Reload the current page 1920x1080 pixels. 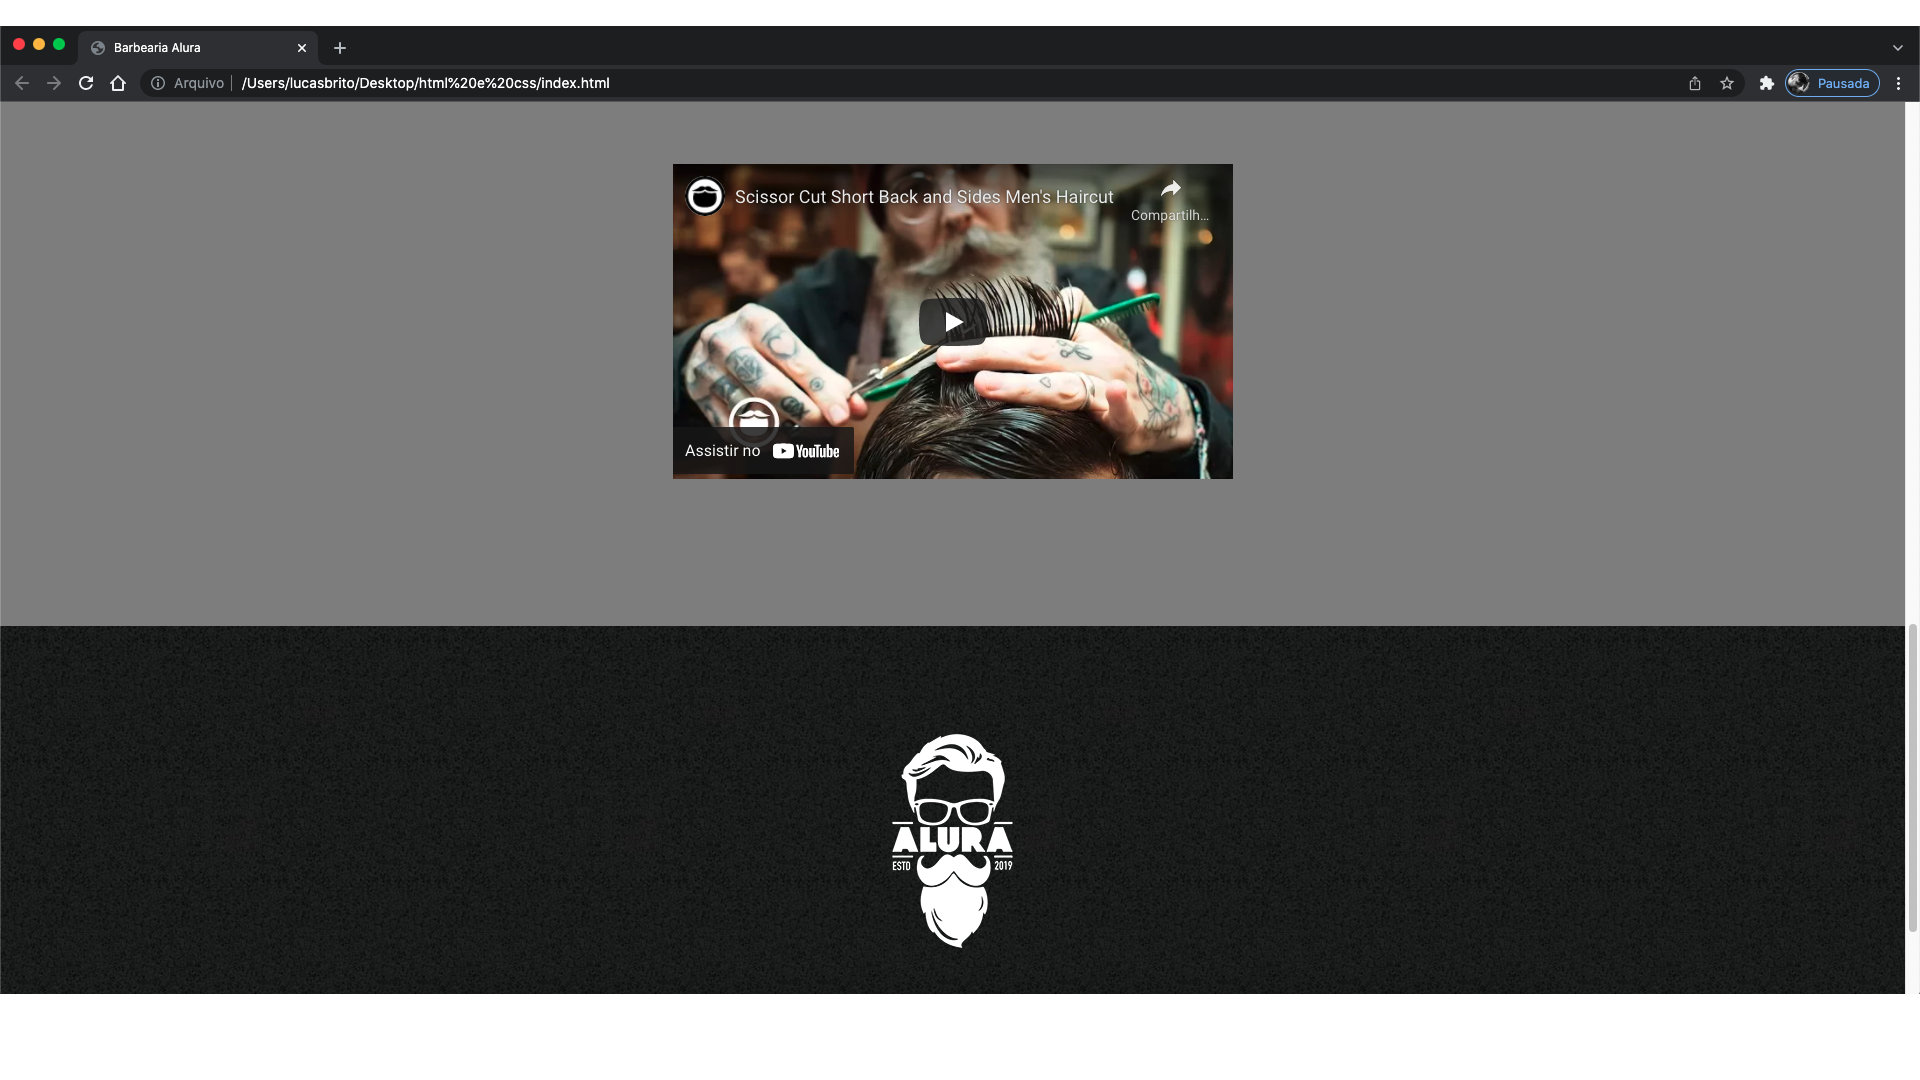(x=86, y=83)
